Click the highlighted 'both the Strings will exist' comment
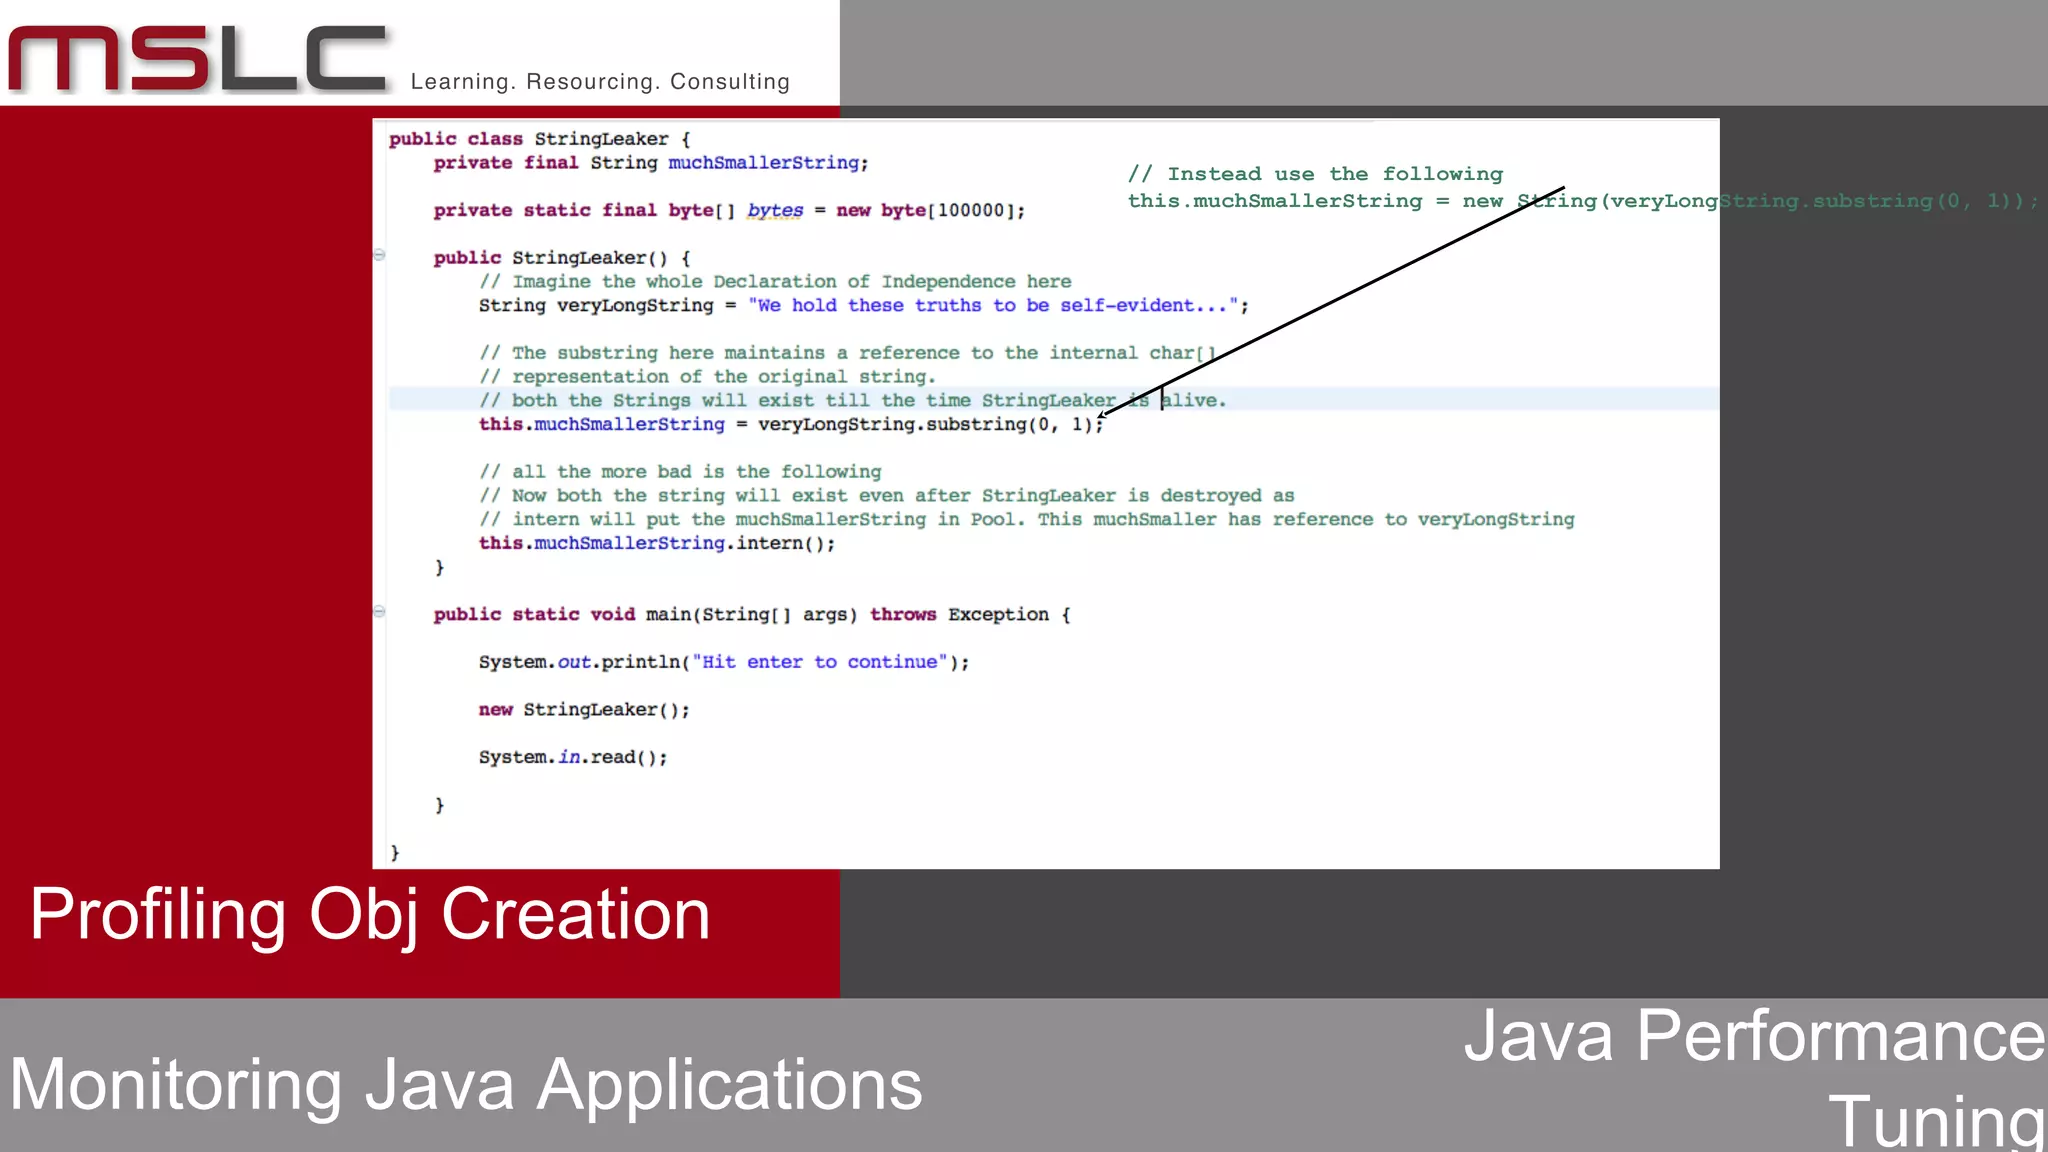Screen dimensions: 2048x1152 click(x=852, y=400)
